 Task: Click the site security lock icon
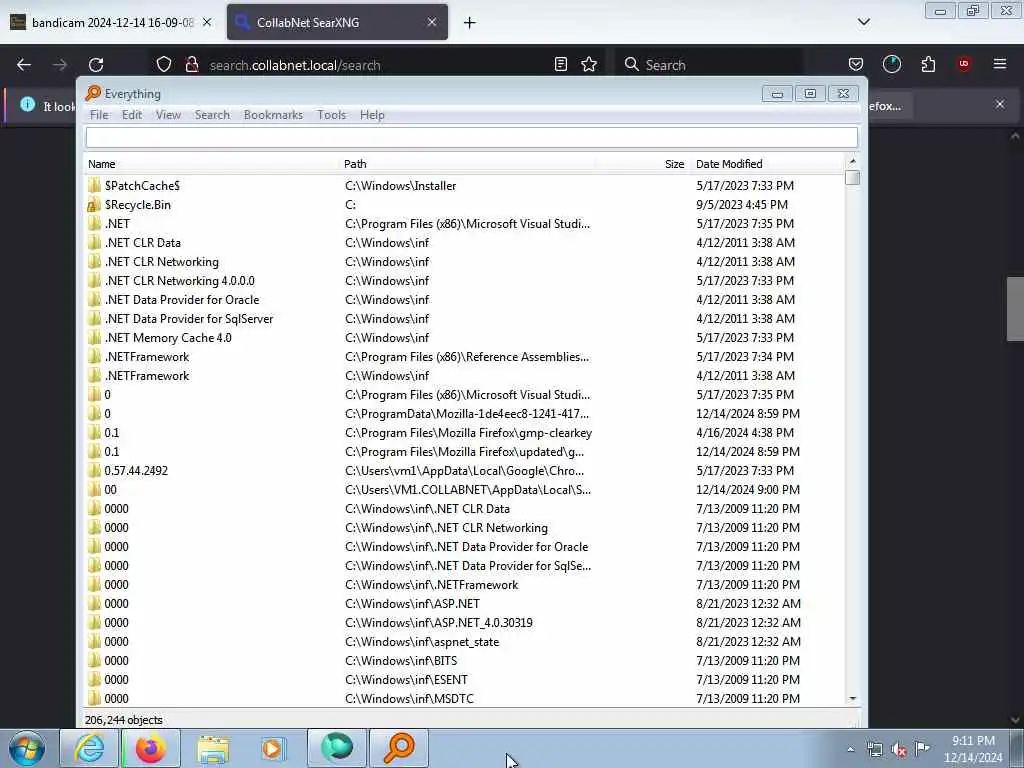(x=191, y=65)
